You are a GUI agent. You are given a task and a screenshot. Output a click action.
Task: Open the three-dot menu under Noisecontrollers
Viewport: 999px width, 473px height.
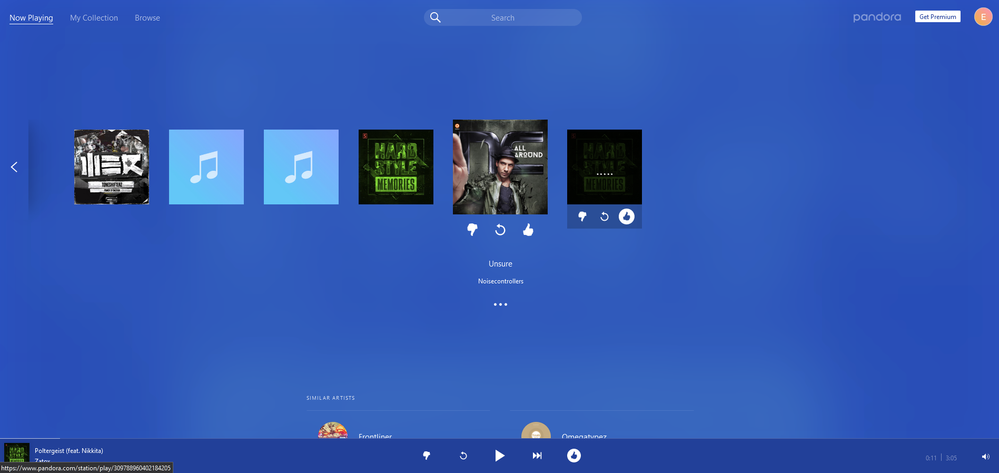[x=500, y=304]
